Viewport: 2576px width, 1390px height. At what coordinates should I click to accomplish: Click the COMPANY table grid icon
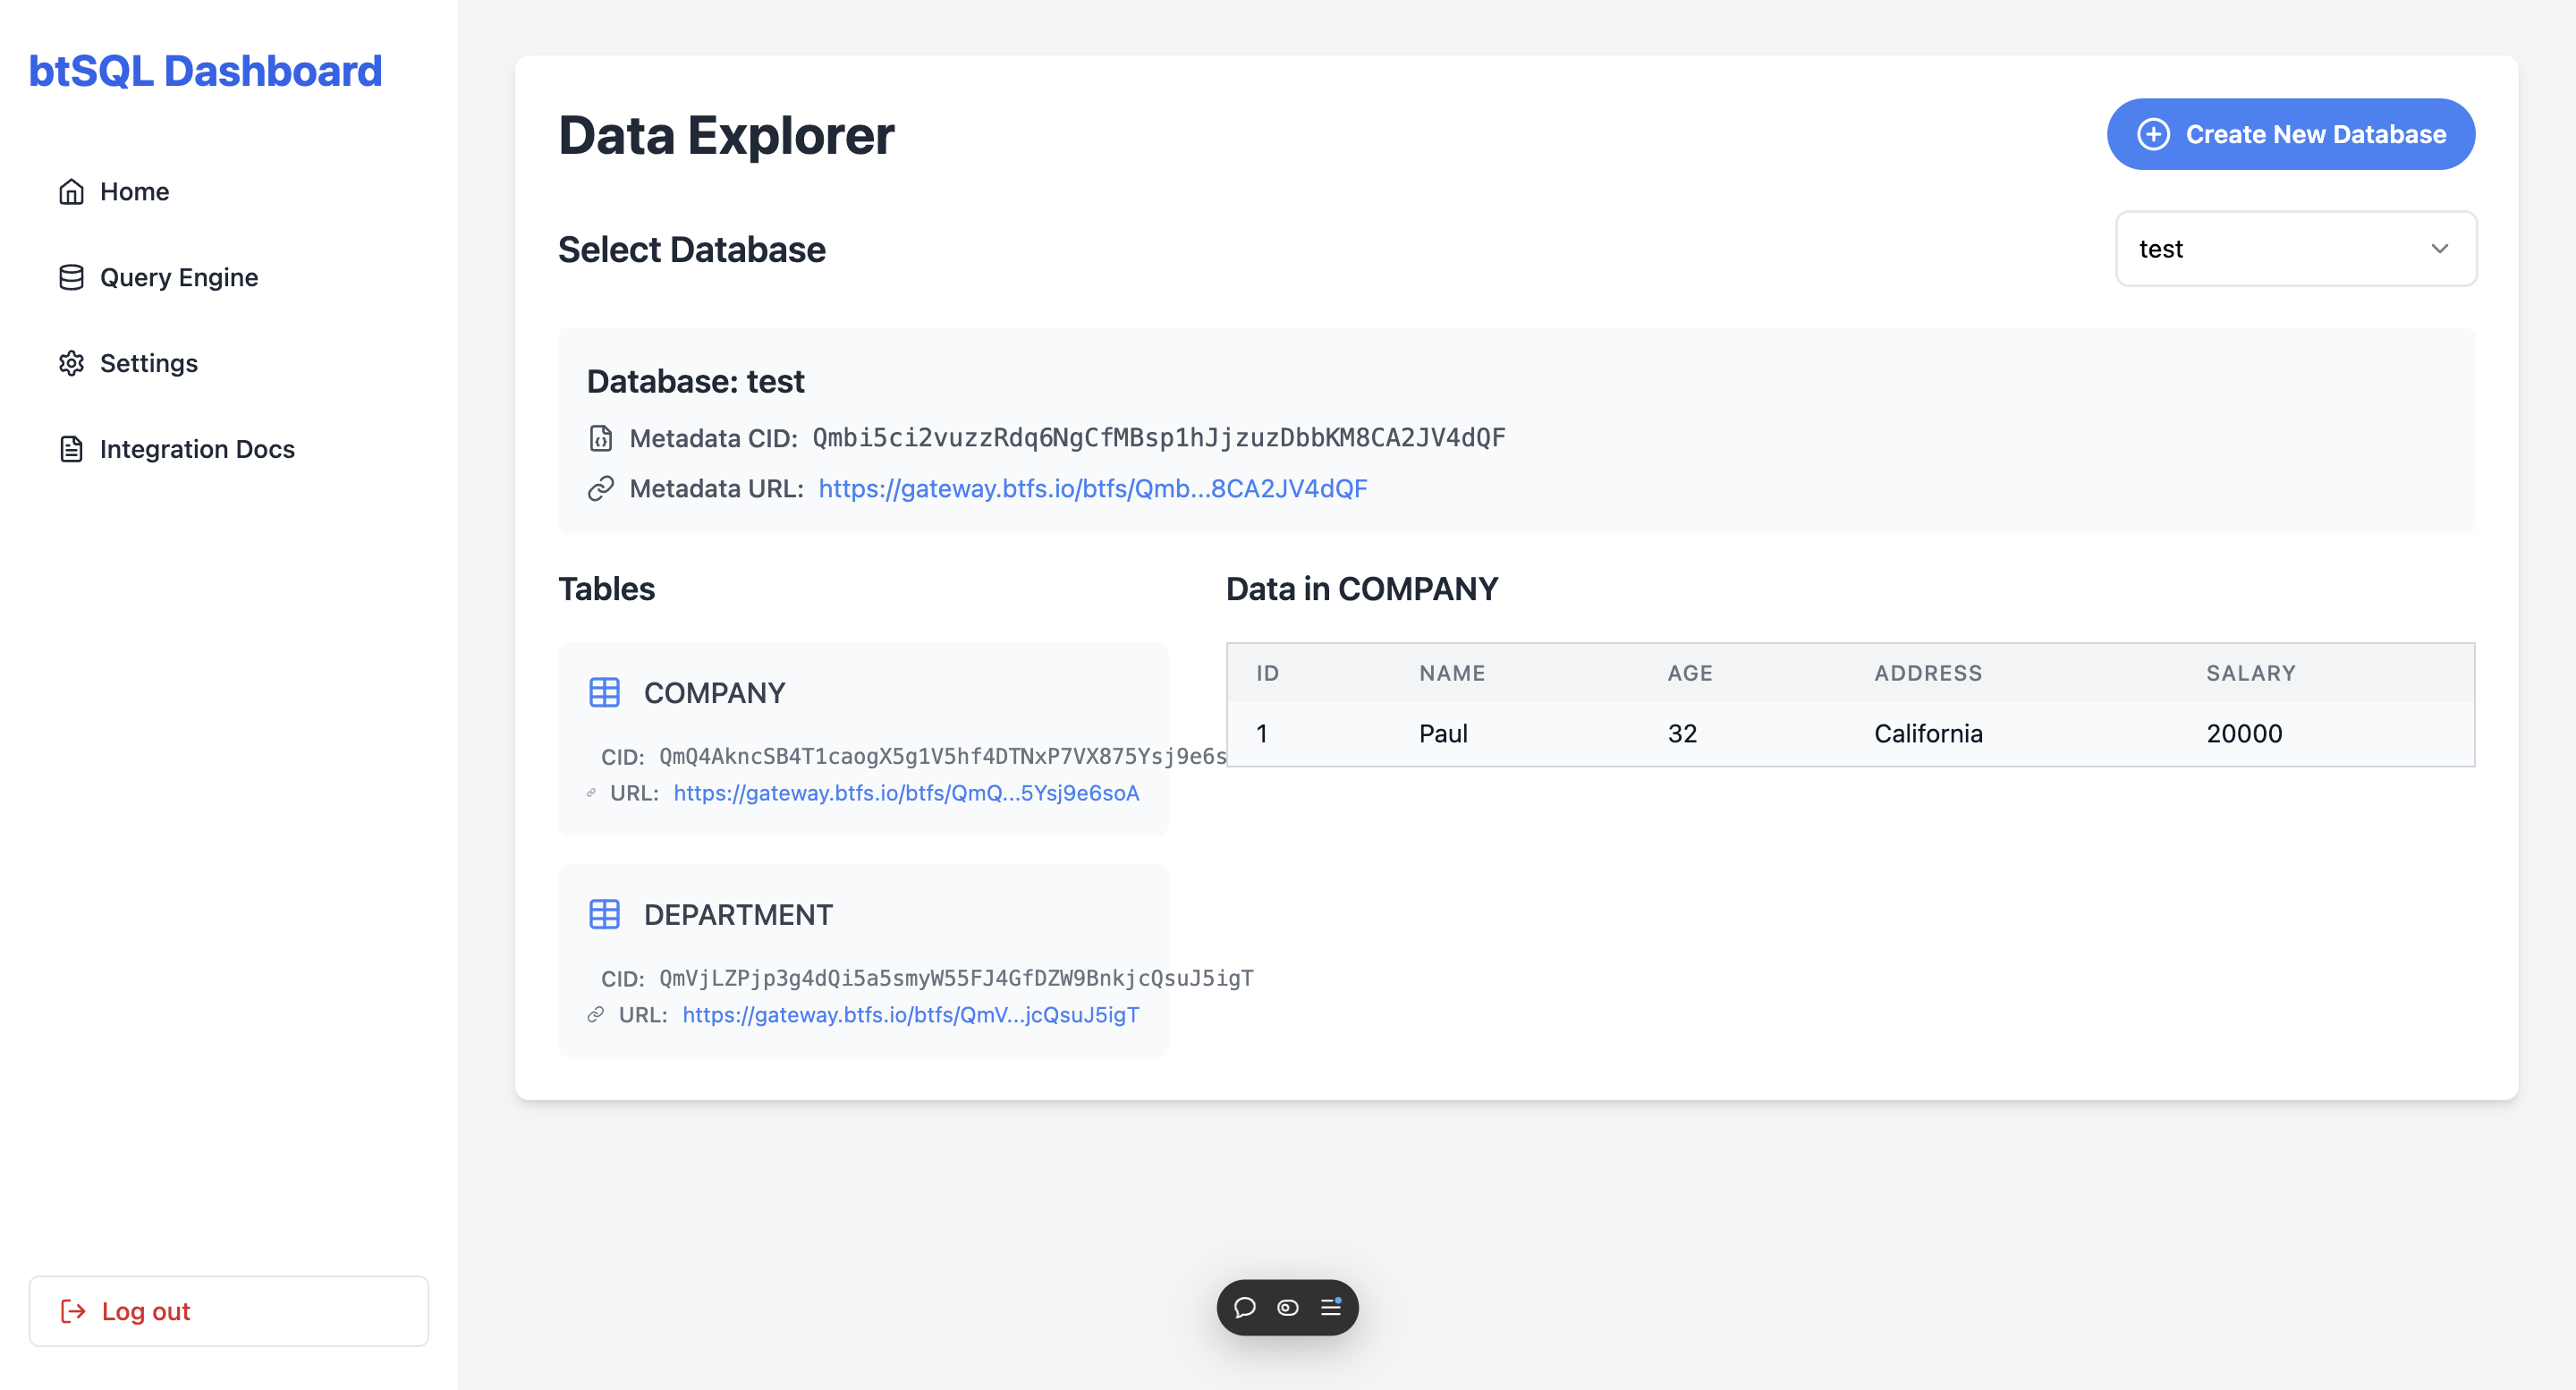coord(604,692)
